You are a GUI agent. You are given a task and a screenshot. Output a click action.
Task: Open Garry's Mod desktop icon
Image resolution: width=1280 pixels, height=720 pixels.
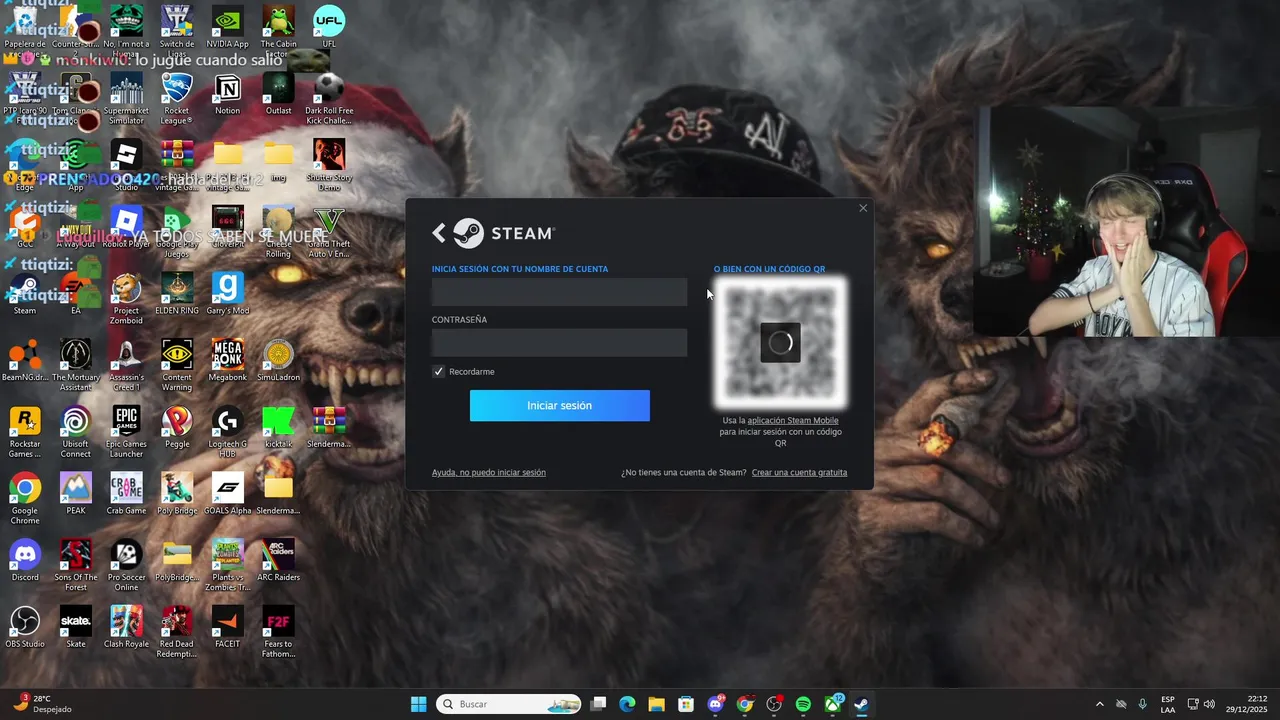(227, 294)
